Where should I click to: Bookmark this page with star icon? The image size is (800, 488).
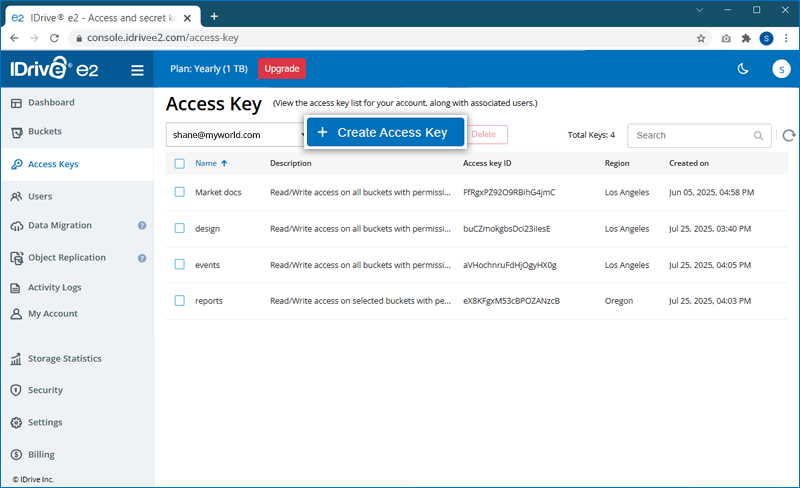(x=701, y=38)
